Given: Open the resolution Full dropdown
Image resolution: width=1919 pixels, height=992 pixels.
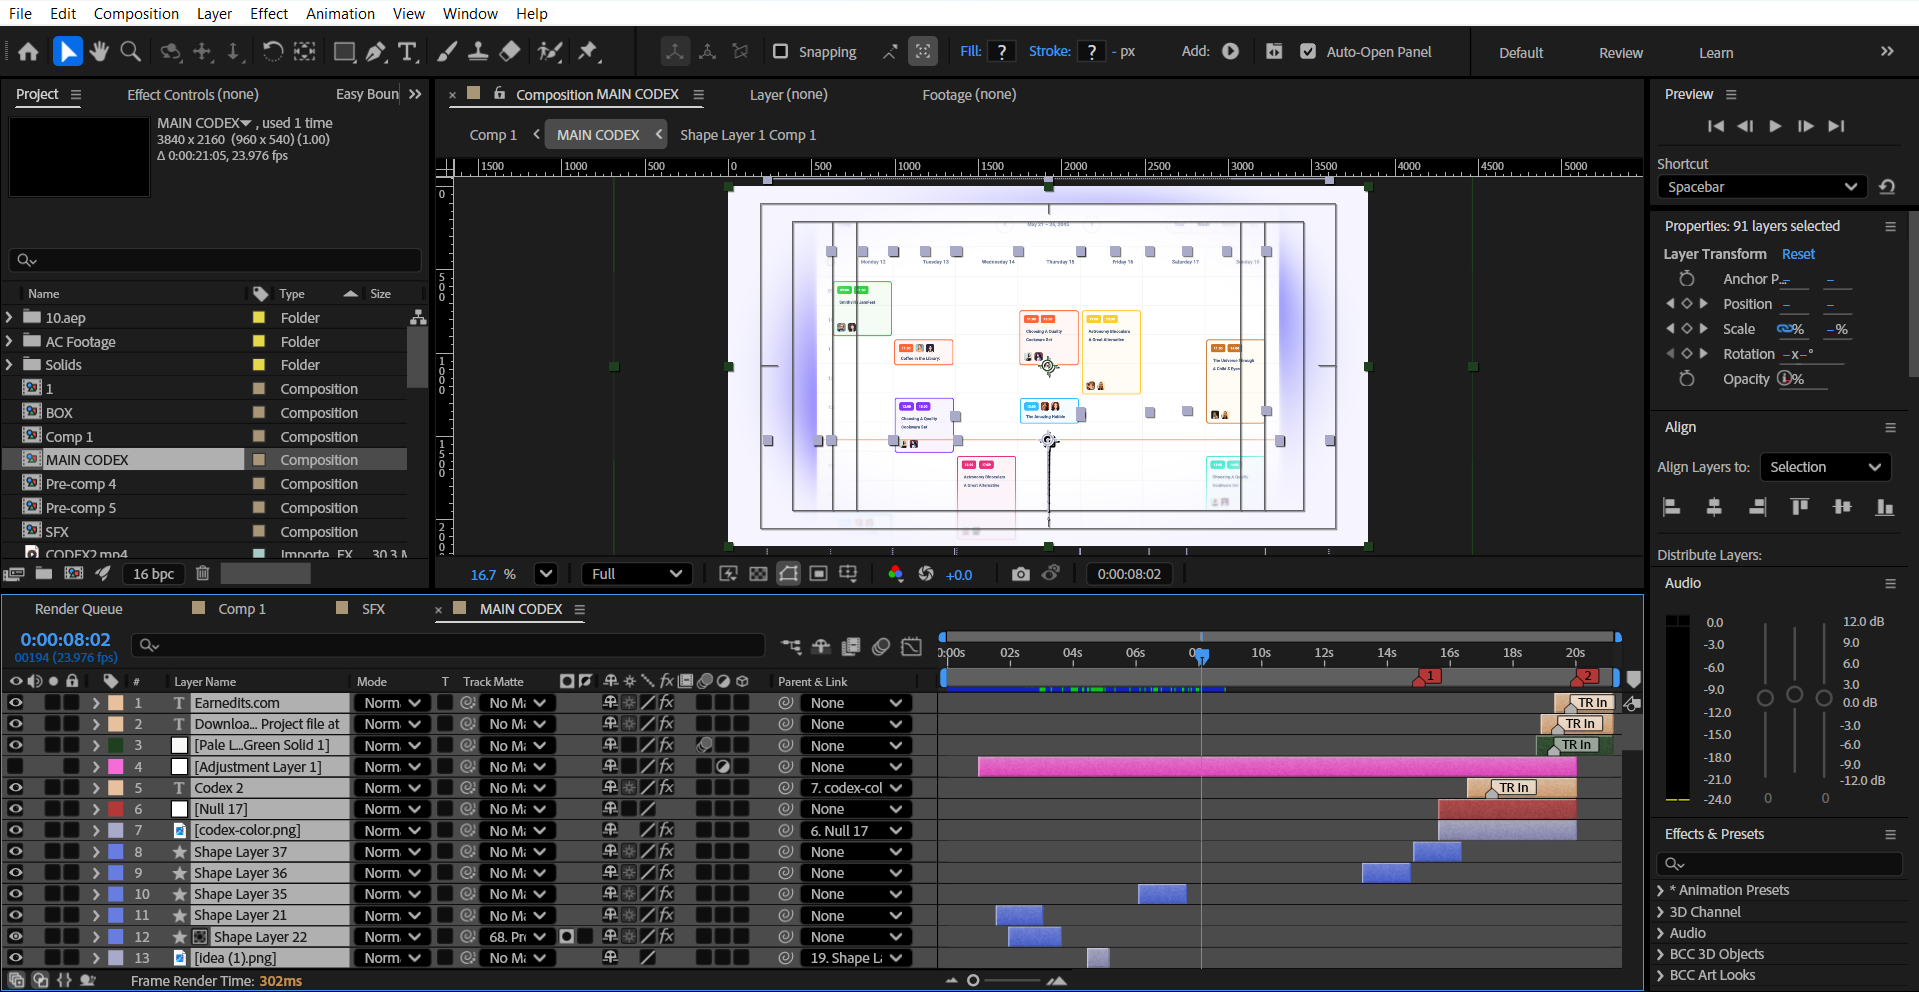Looking at the screenshot, I should [637, 574].
